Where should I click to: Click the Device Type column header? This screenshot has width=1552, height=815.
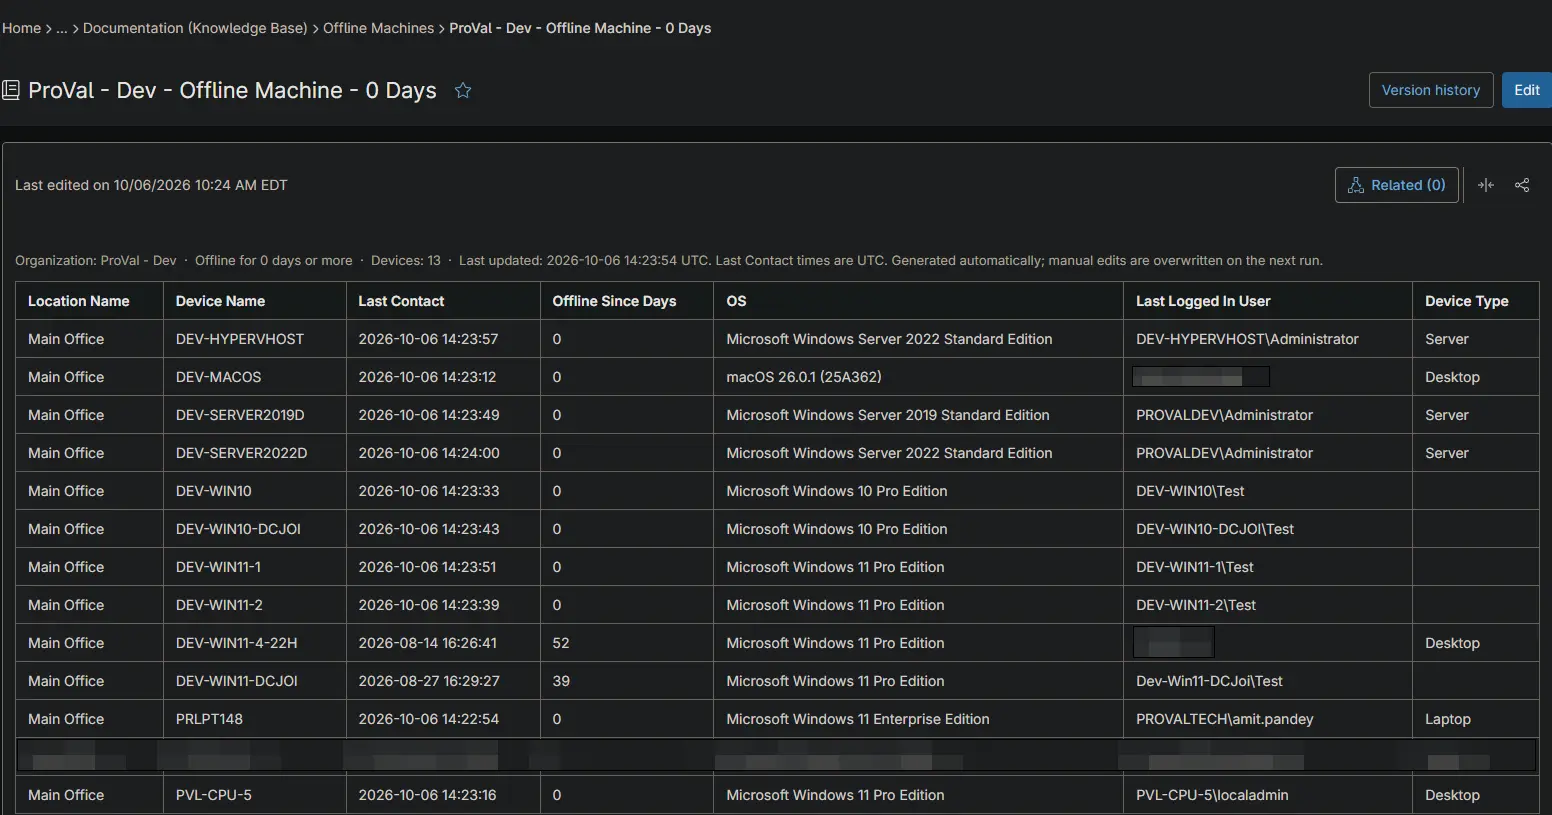1476,301
